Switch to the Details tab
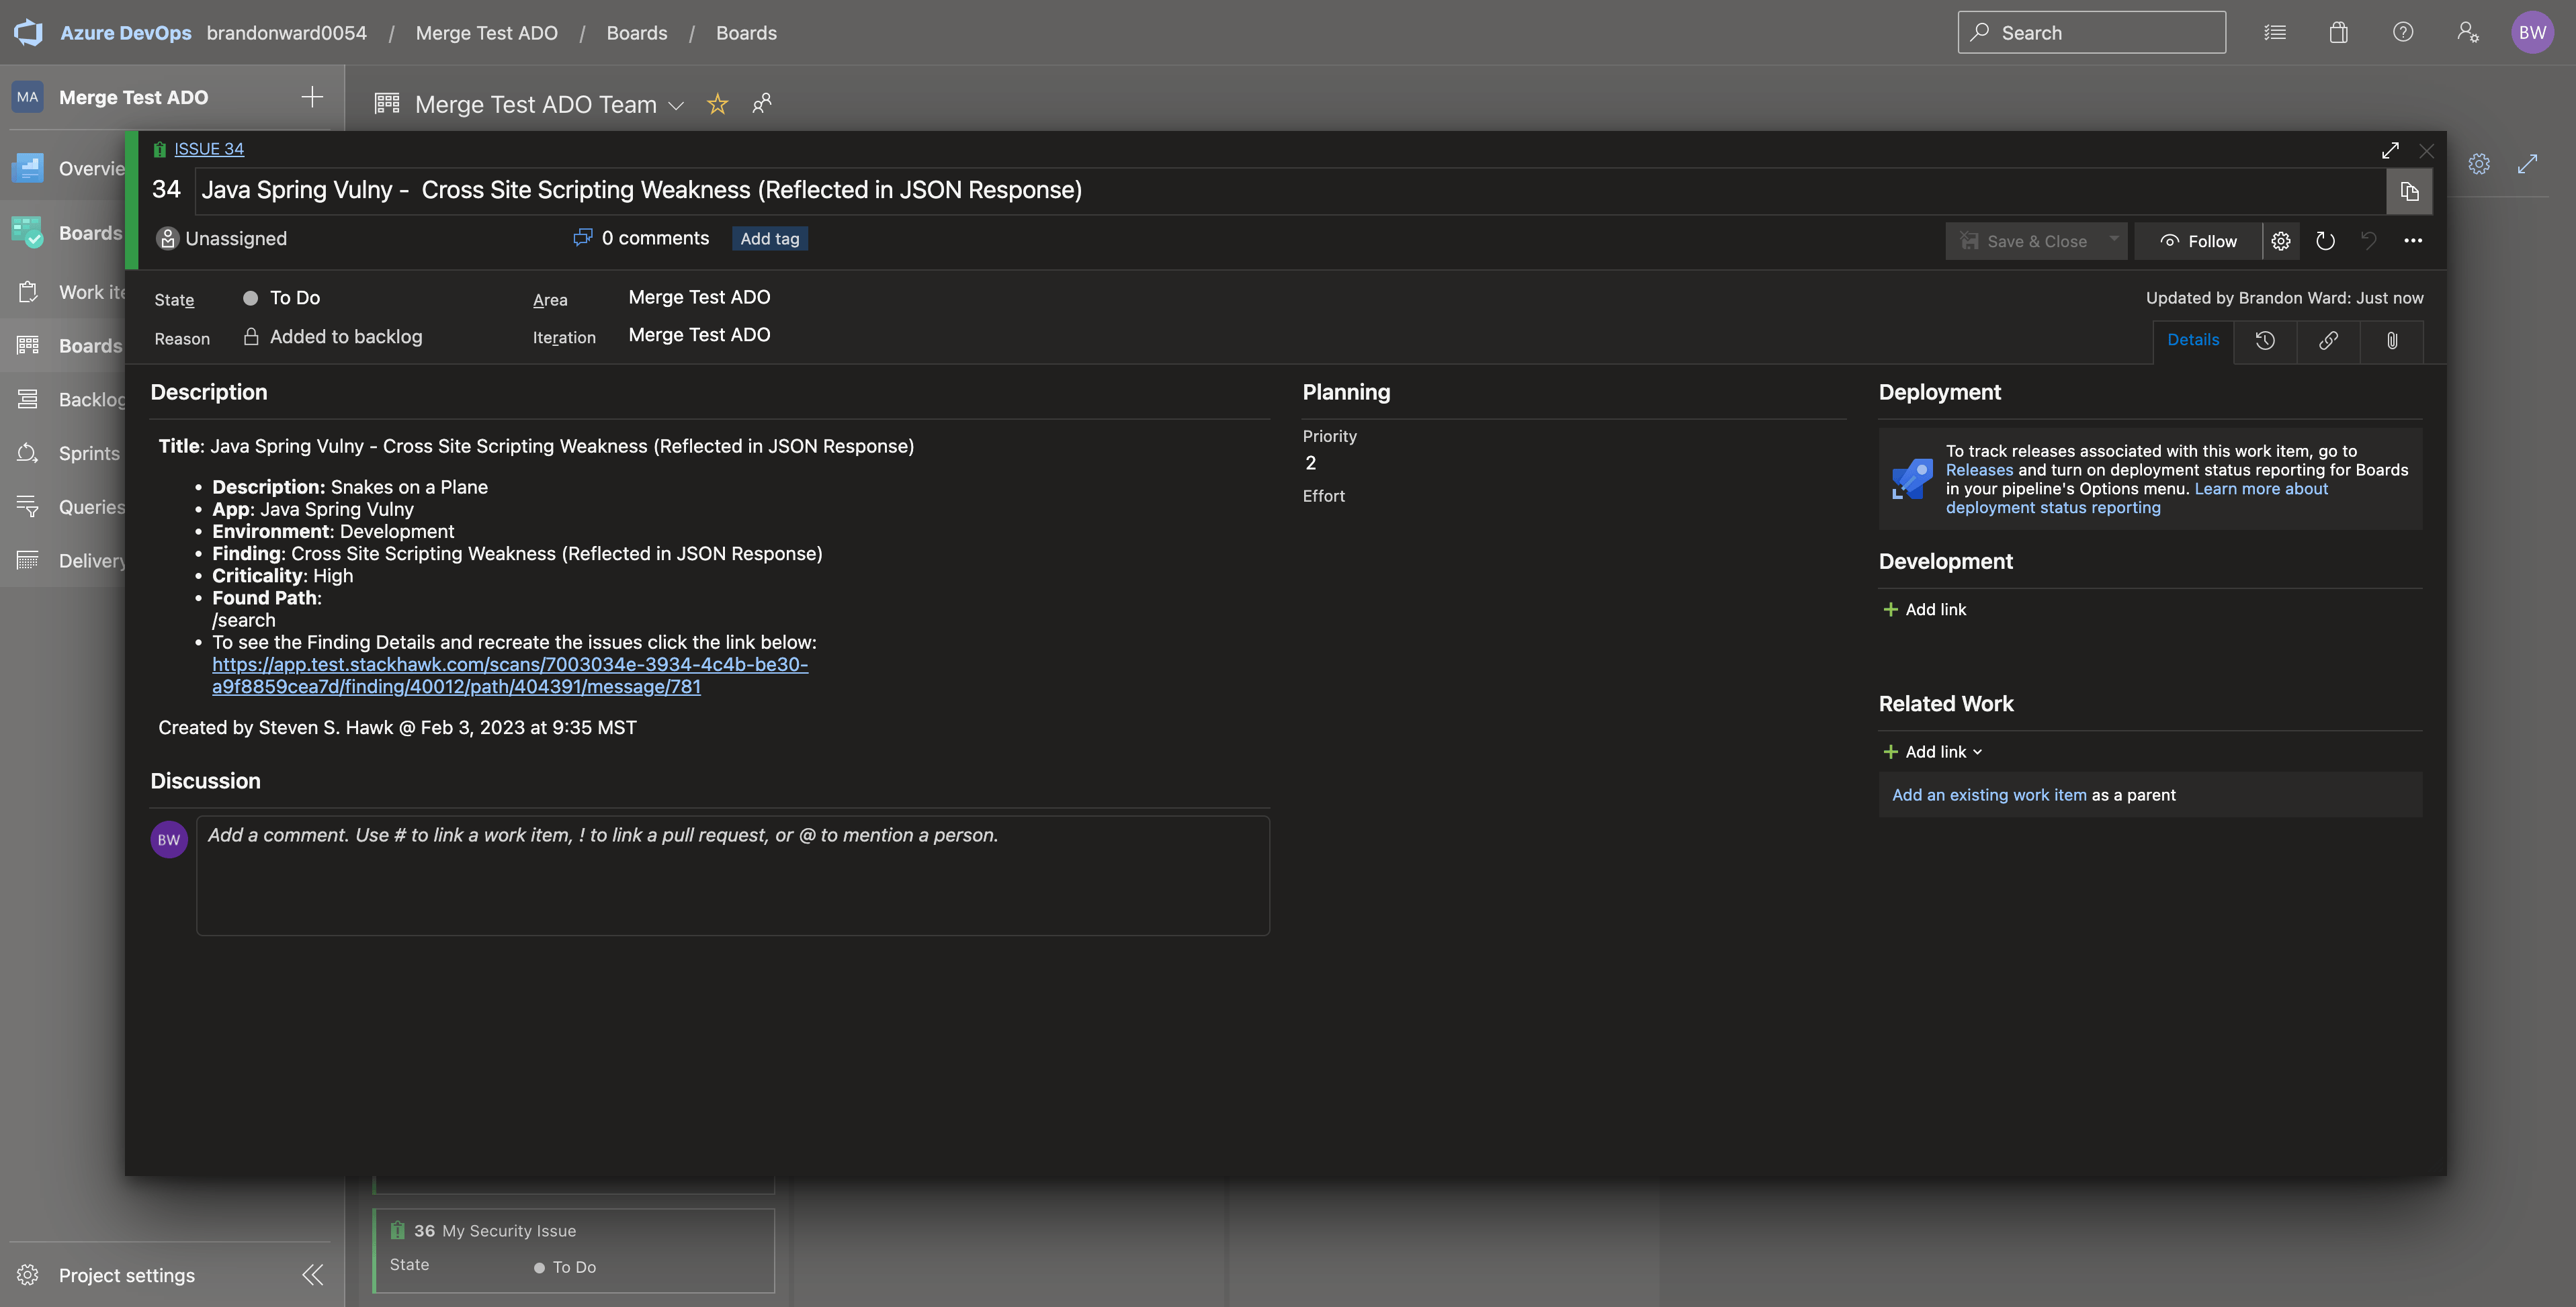Viewport: 2576px width, 1307px height. point(2192,340)
